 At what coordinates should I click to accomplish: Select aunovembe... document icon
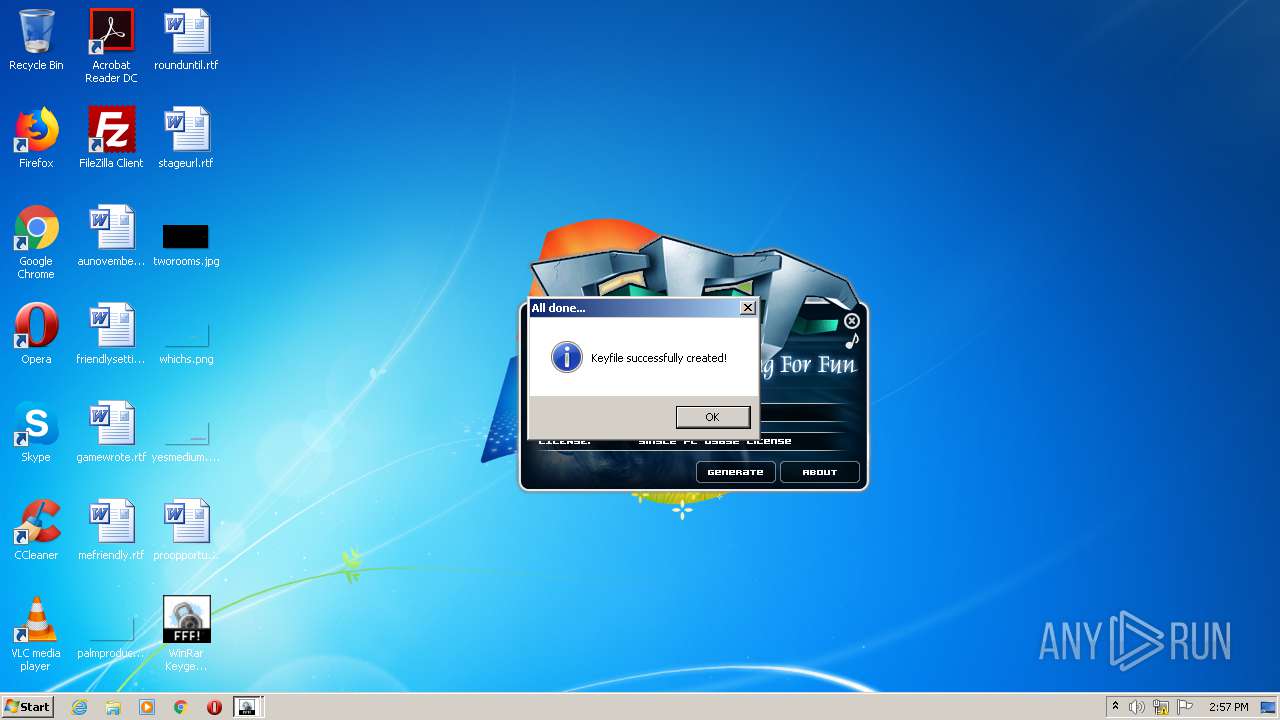[111, 236]
